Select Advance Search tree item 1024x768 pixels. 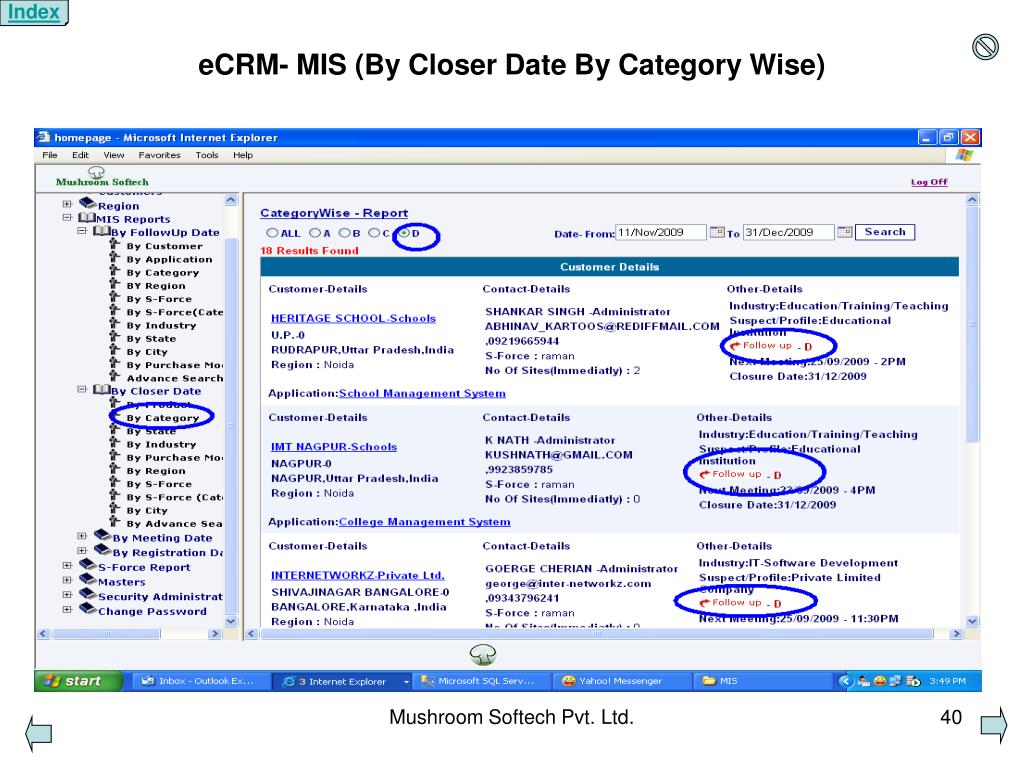(174, 378)
